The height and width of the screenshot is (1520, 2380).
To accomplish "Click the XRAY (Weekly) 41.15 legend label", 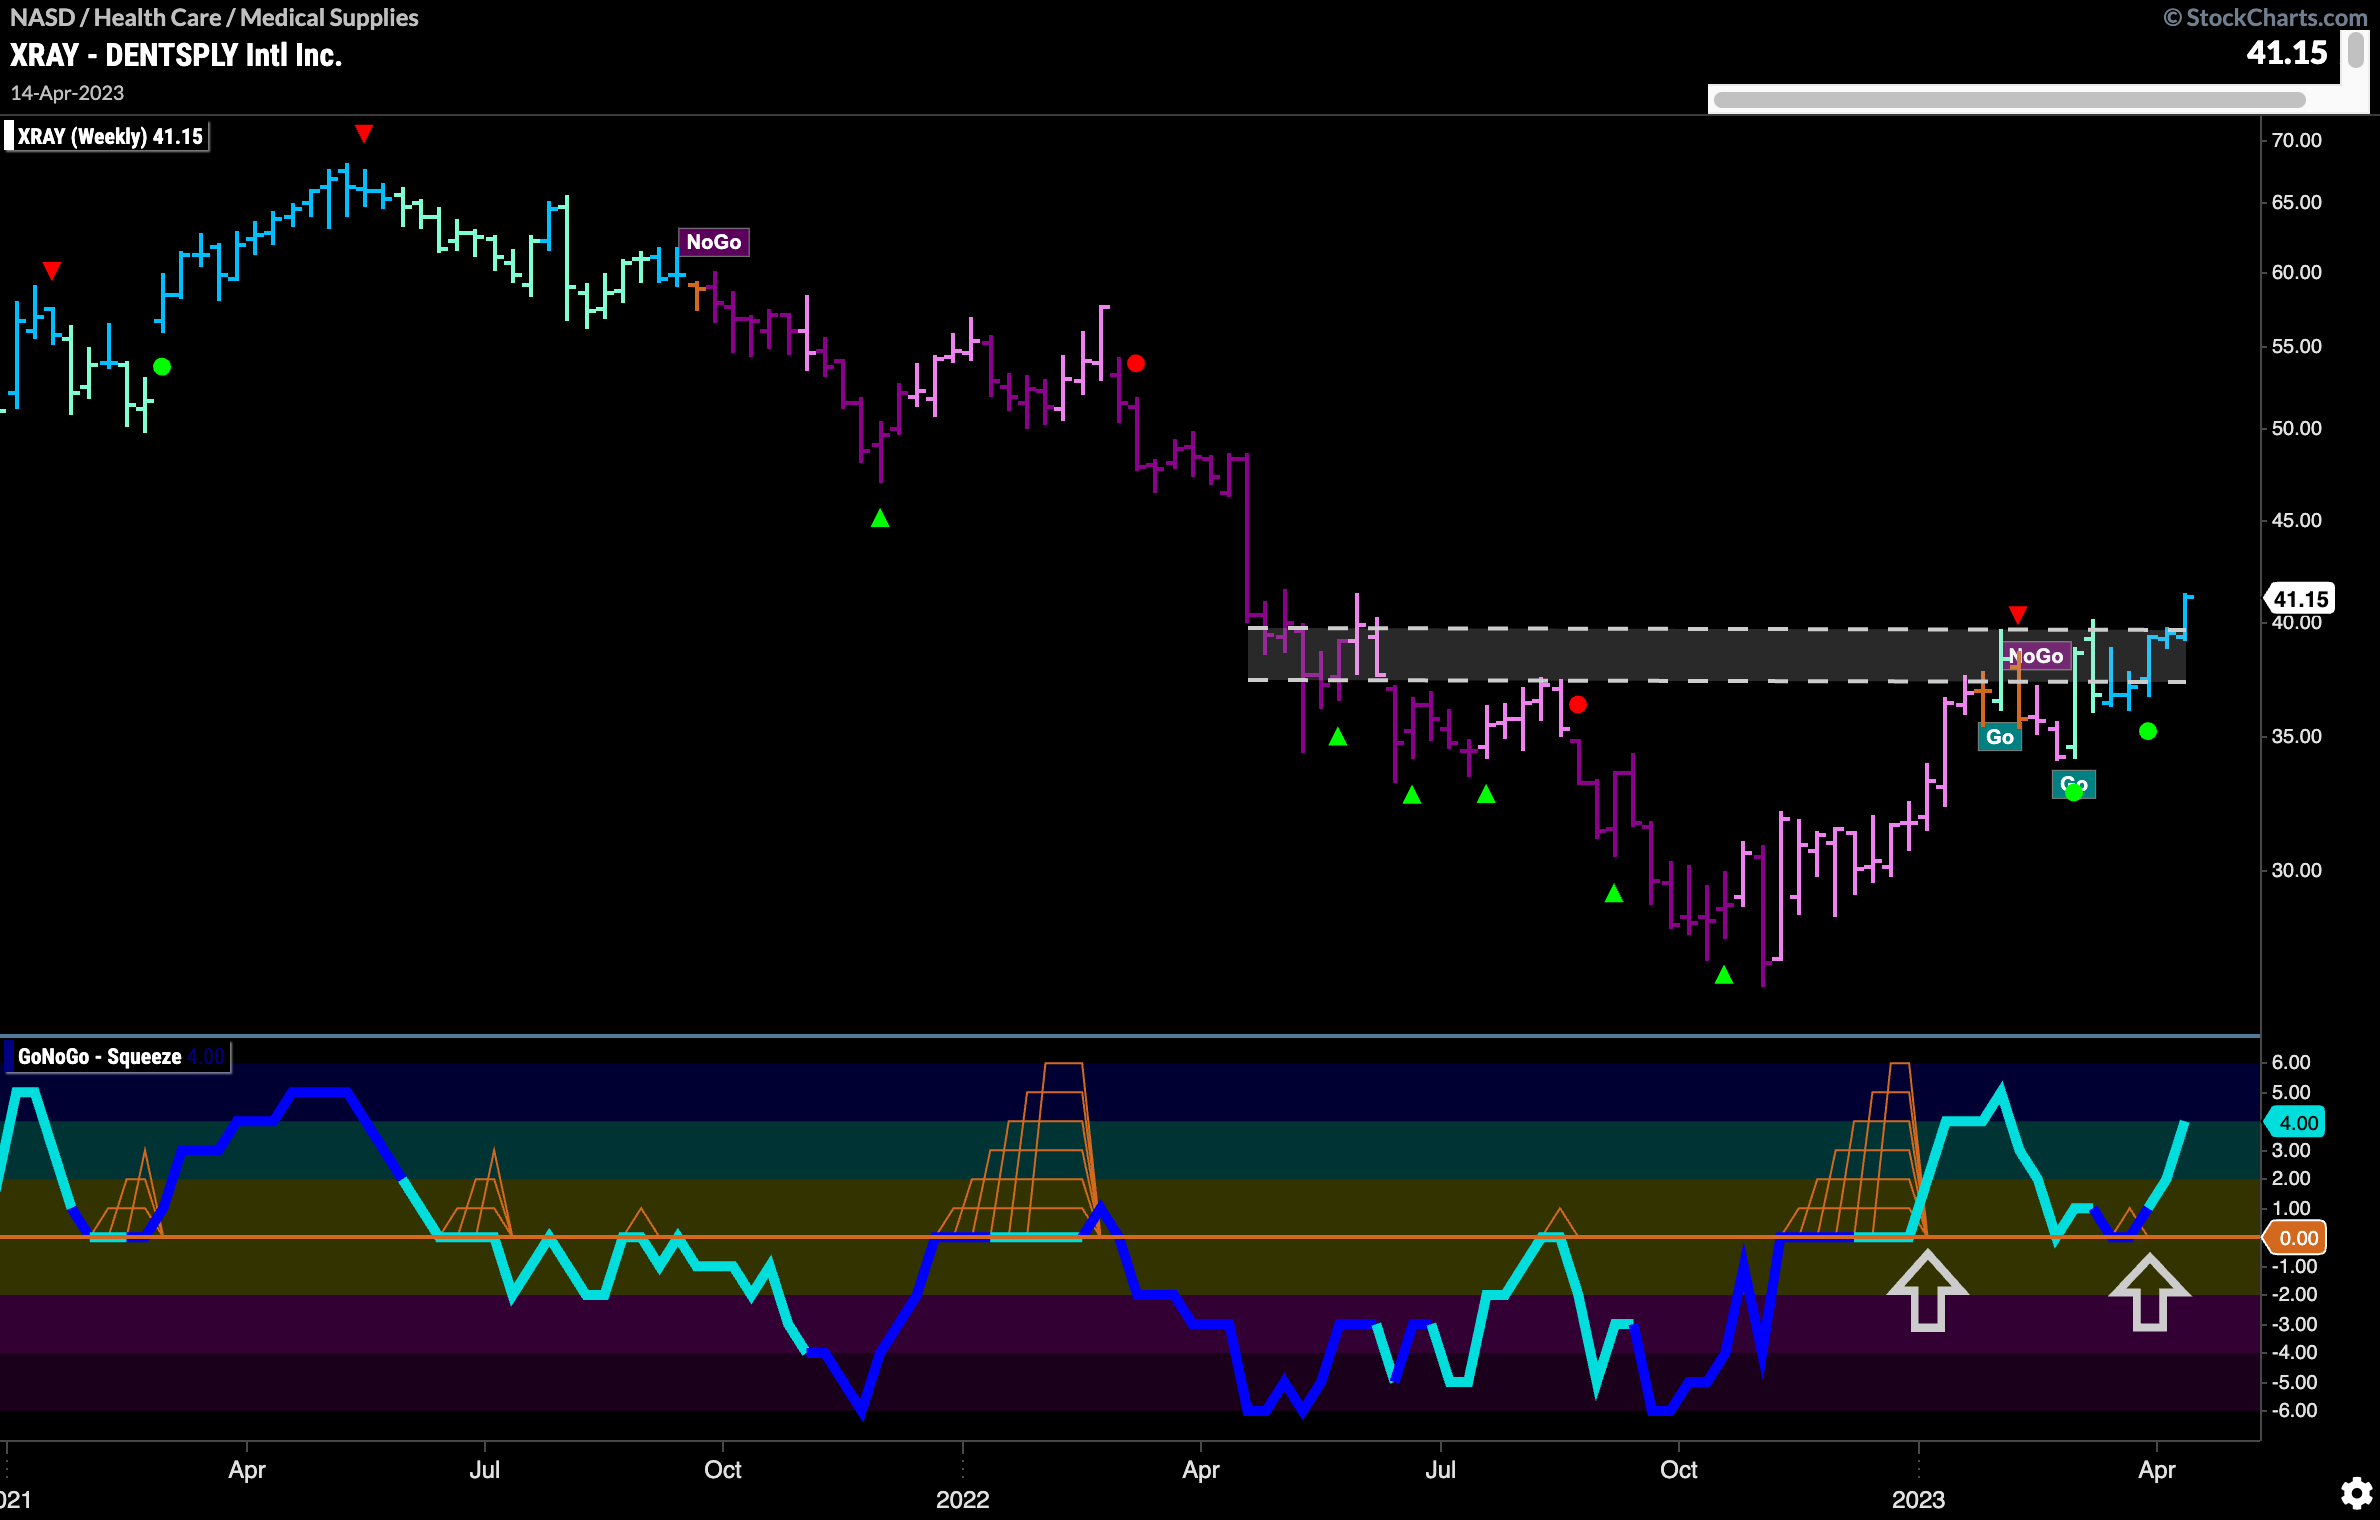I will point(109,136).
